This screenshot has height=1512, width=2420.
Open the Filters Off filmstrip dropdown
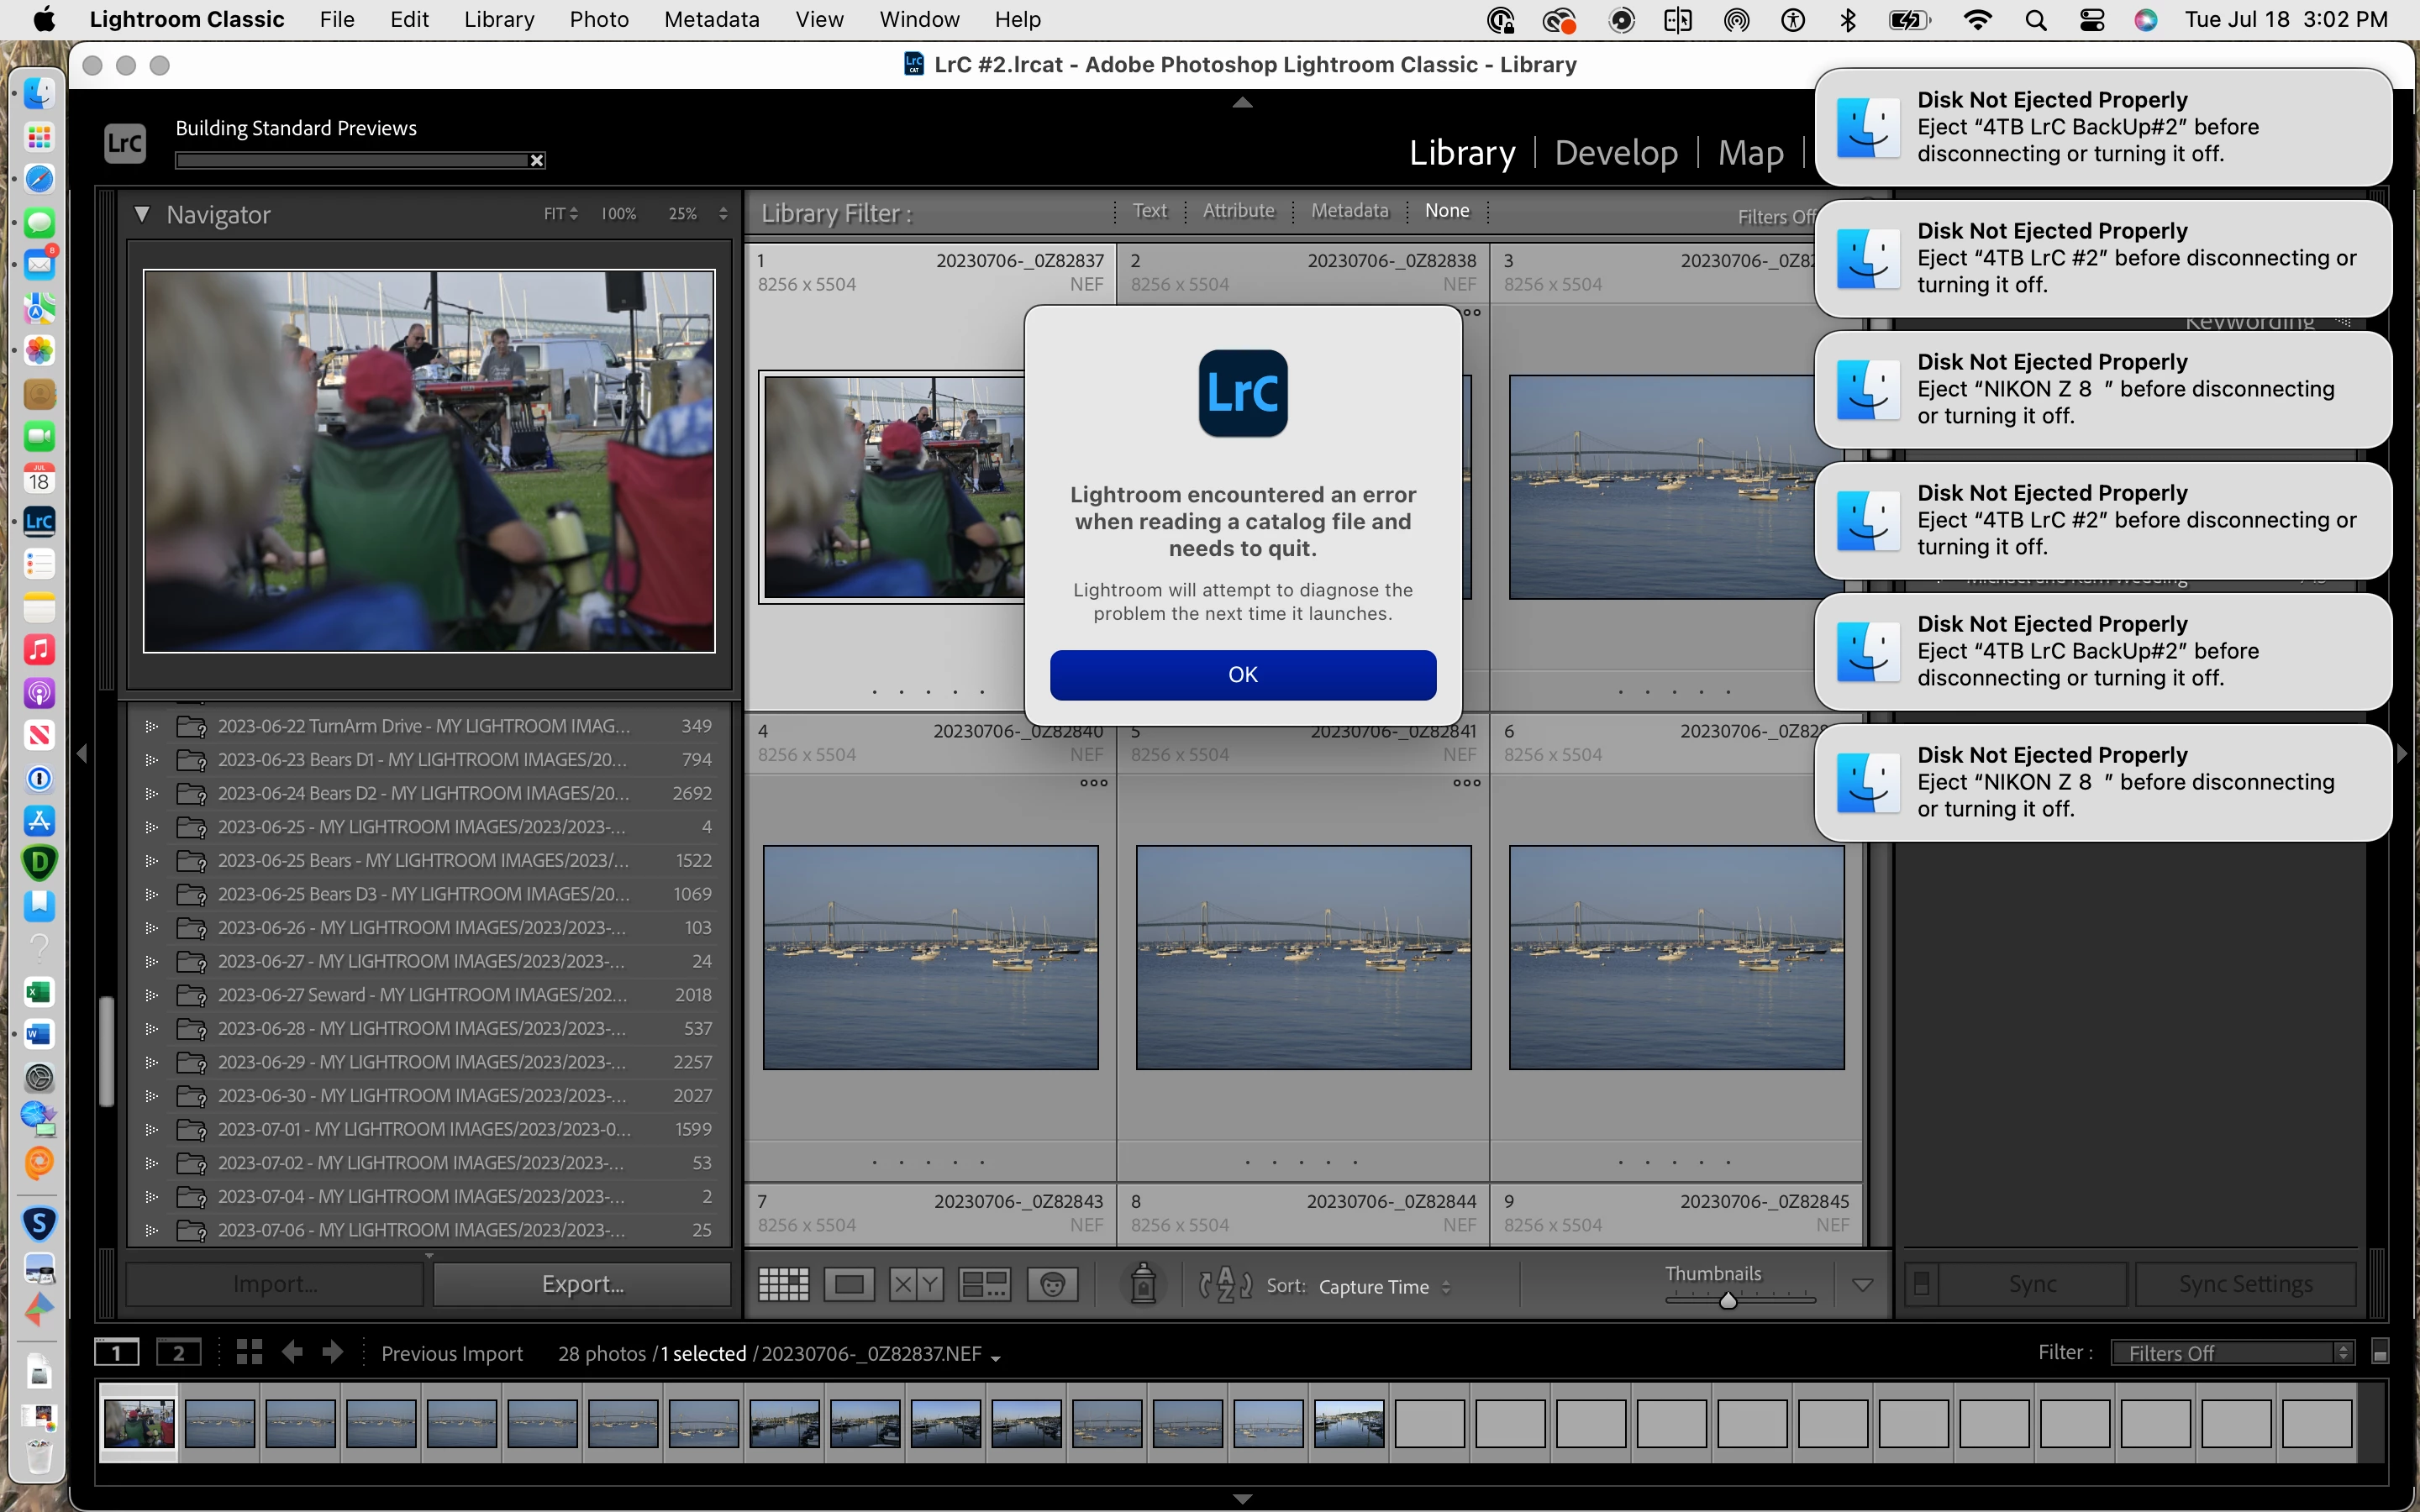point(2232,1353)
